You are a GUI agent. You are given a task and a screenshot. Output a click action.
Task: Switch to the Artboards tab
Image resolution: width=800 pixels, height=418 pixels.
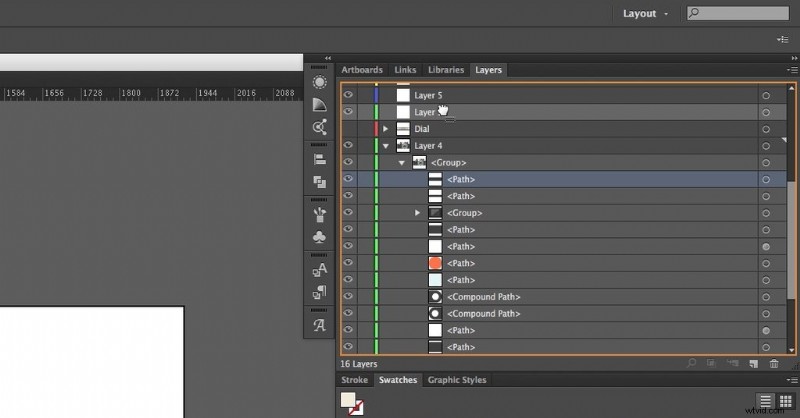(x=362, y=70)
